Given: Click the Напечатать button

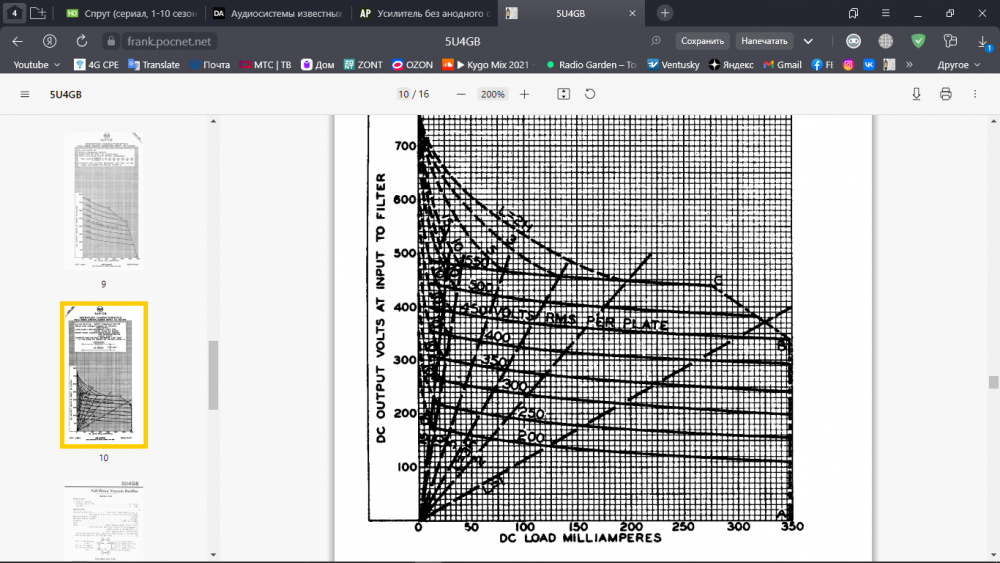Looking at the screenshot, I should 765,41.
